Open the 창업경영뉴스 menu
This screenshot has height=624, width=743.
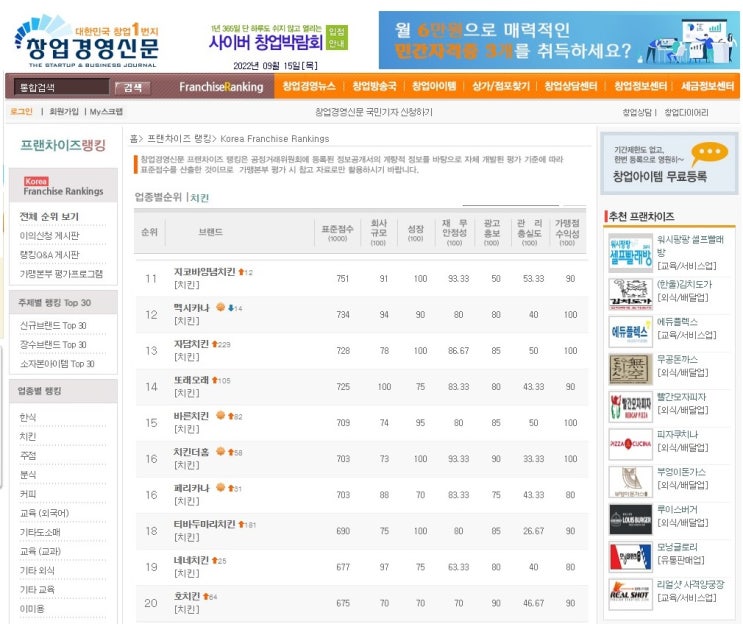point(308,86)
